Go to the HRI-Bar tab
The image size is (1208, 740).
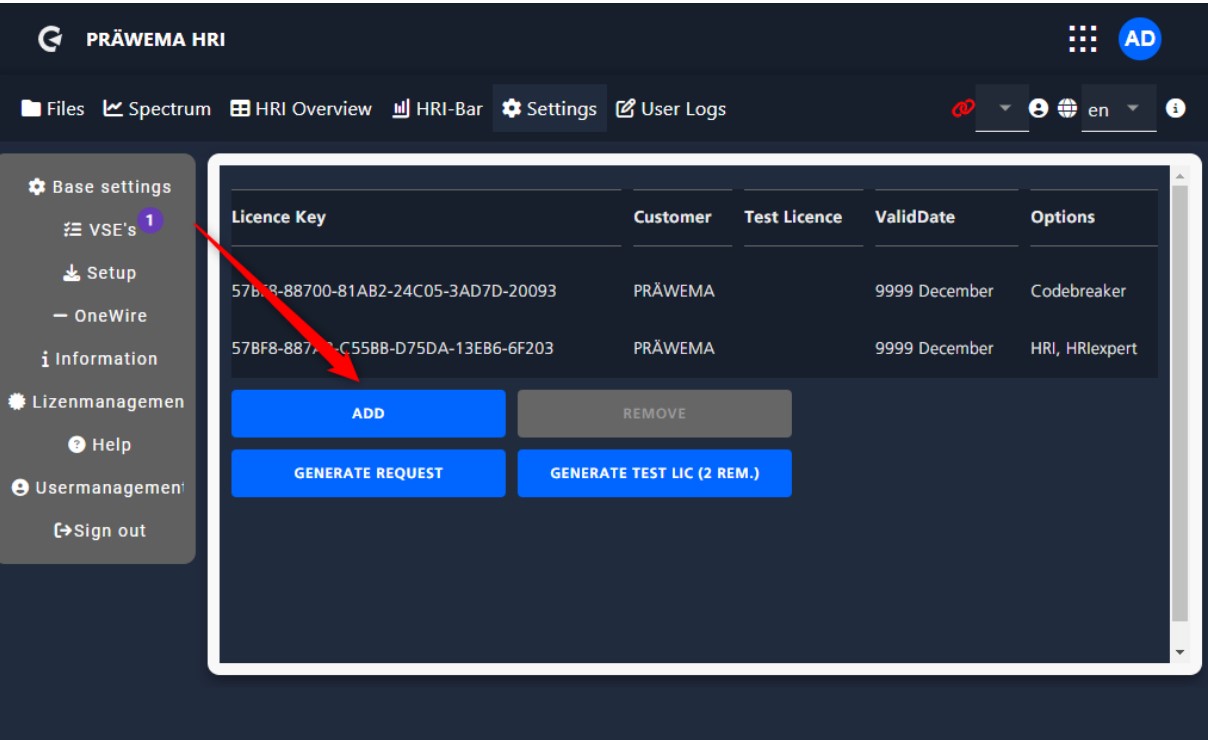[x=437, y=109]
